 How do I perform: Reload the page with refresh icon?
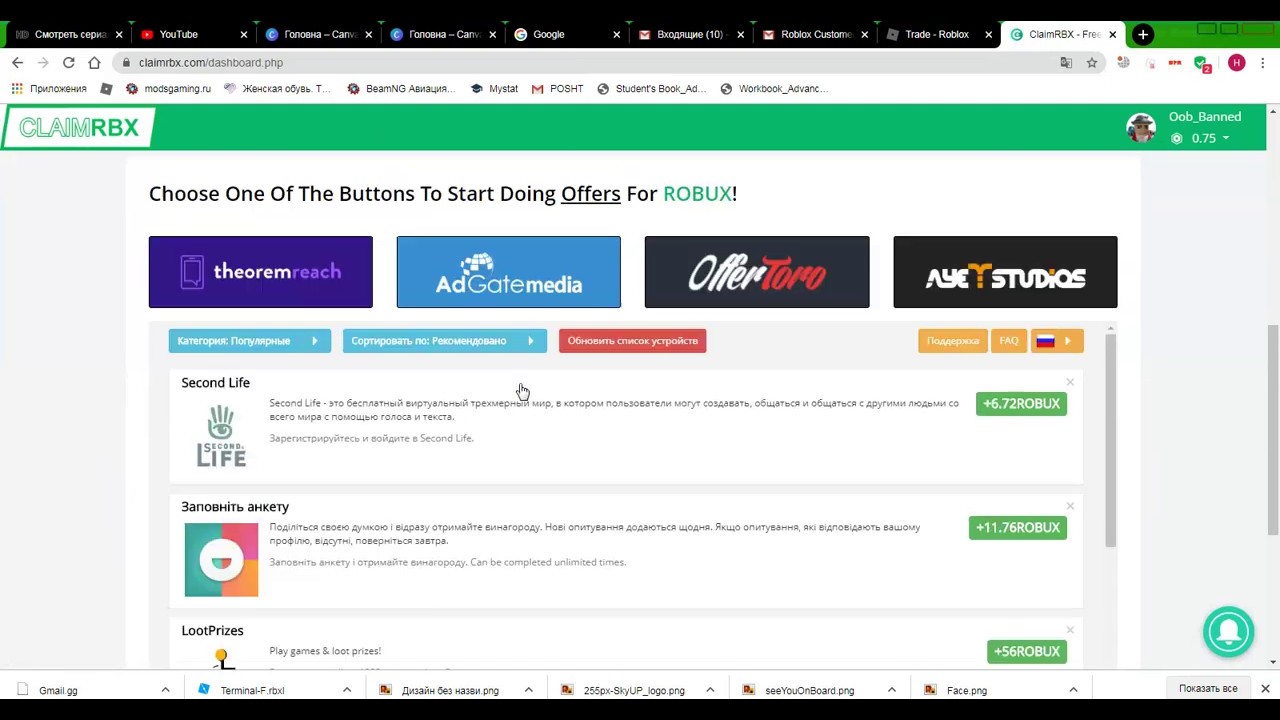pos(68,62)
